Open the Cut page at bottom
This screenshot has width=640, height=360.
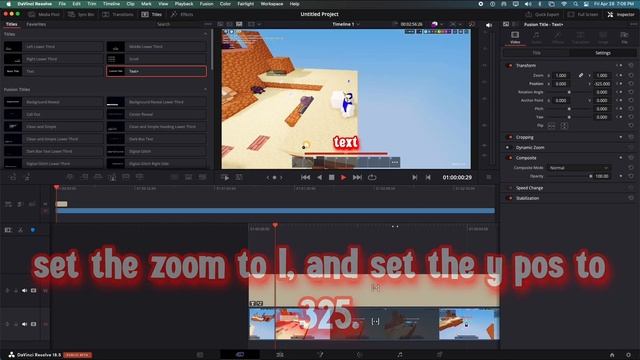point(240,355)
